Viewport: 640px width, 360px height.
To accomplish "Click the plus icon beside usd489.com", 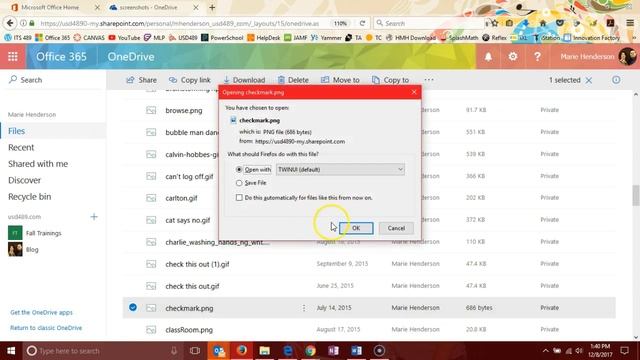I will point(94,217).
